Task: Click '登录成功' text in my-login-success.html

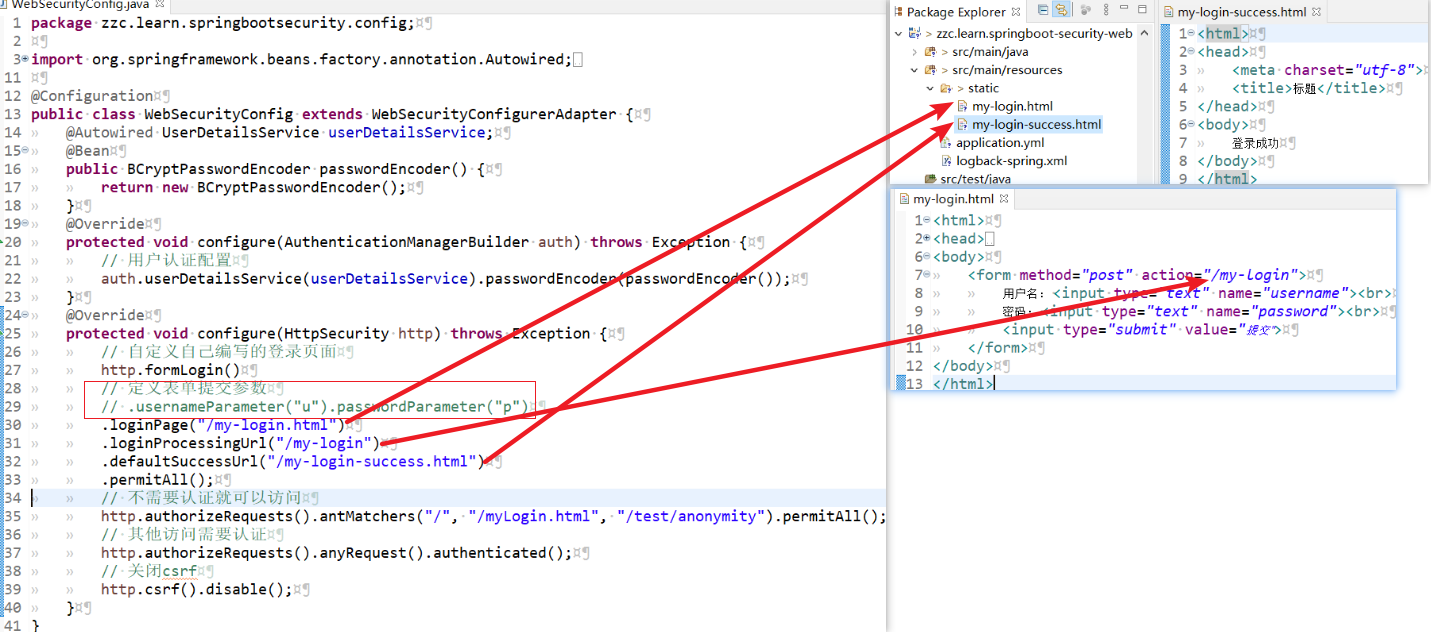Action: (x=1255, y=143)
